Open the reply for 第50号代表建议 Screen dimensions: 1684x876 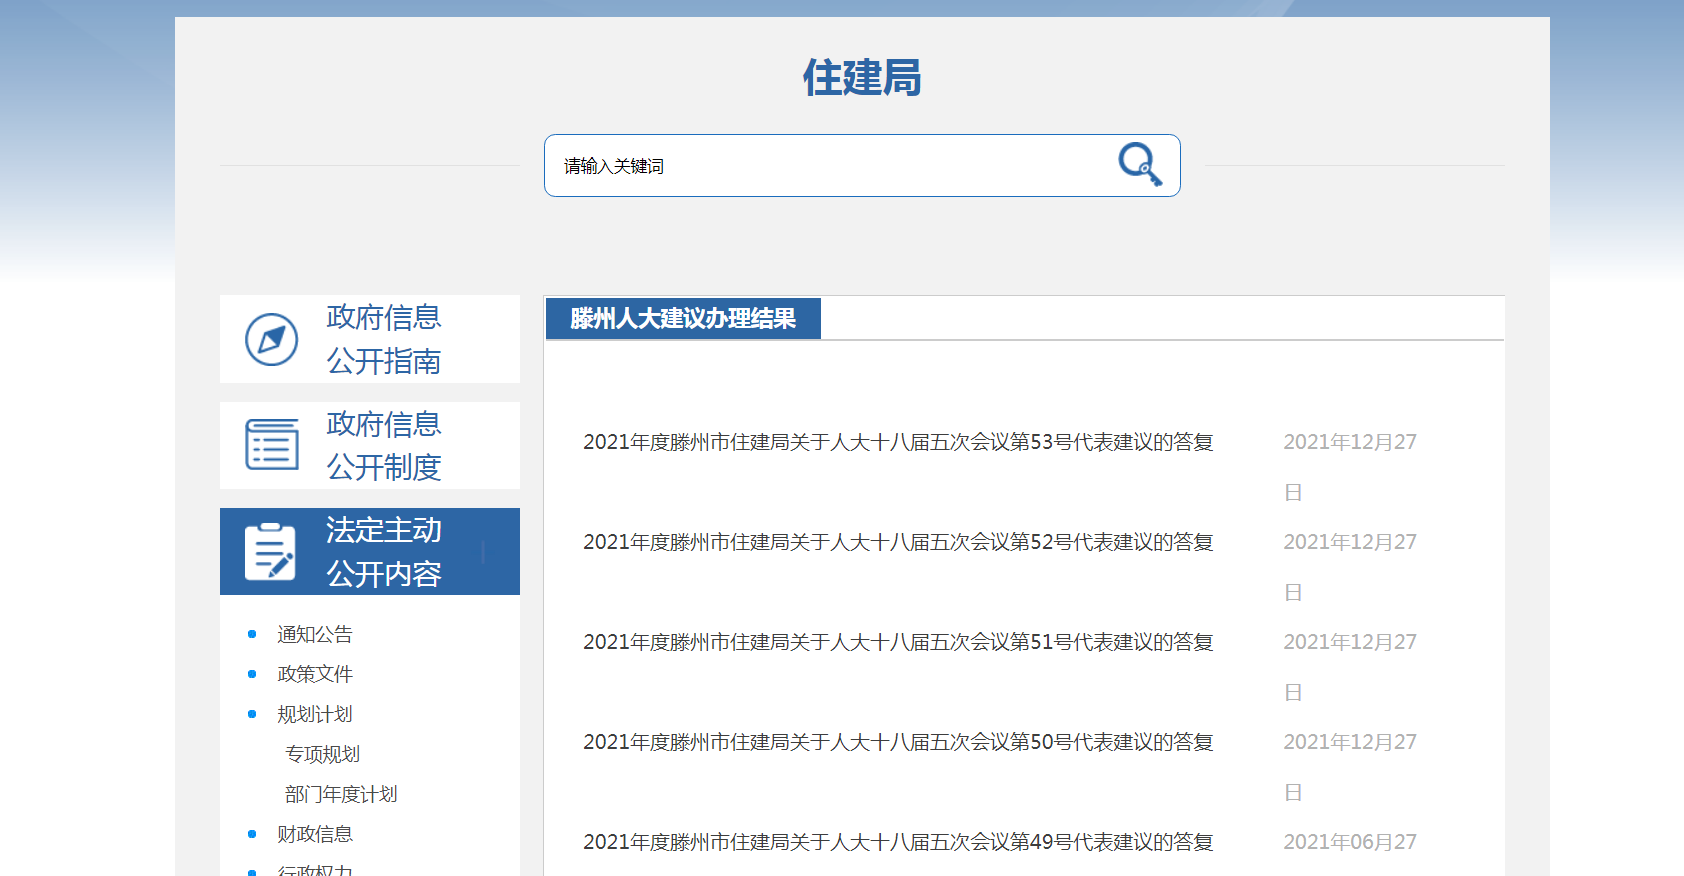(x=898, y=742)
